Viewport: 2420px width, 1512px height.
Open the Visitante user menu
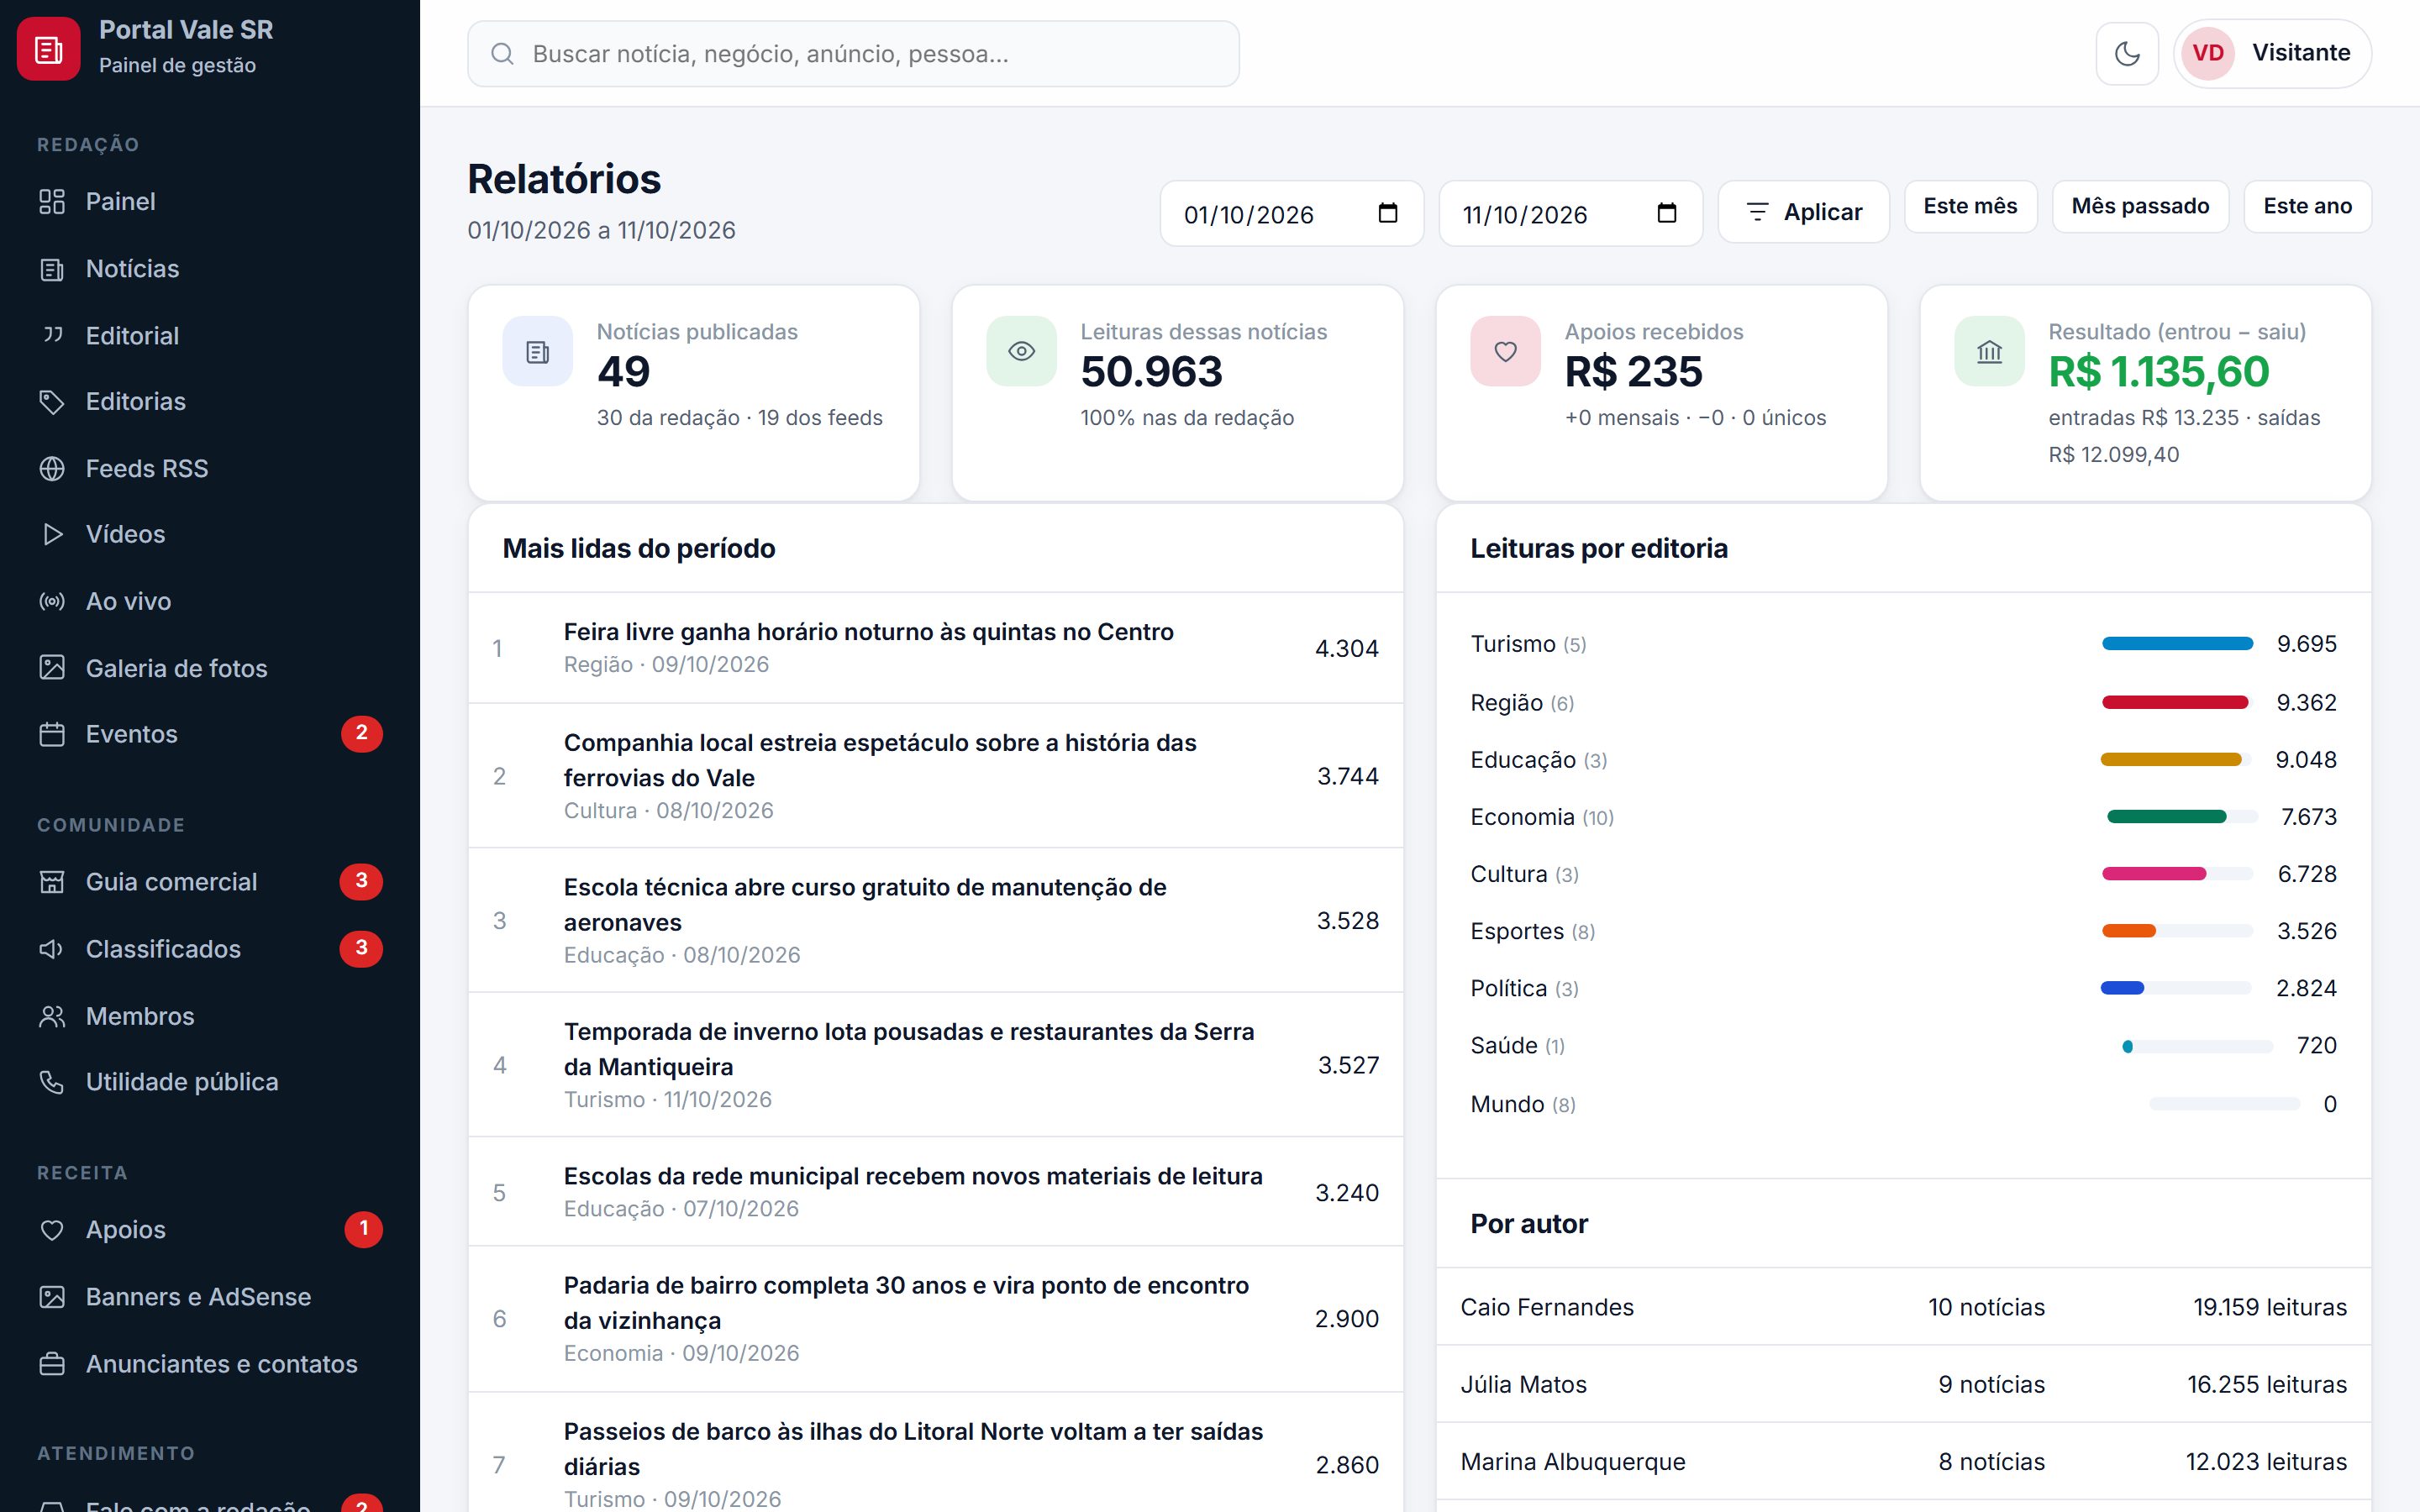pyautogui.click(x=2272, y=53)
